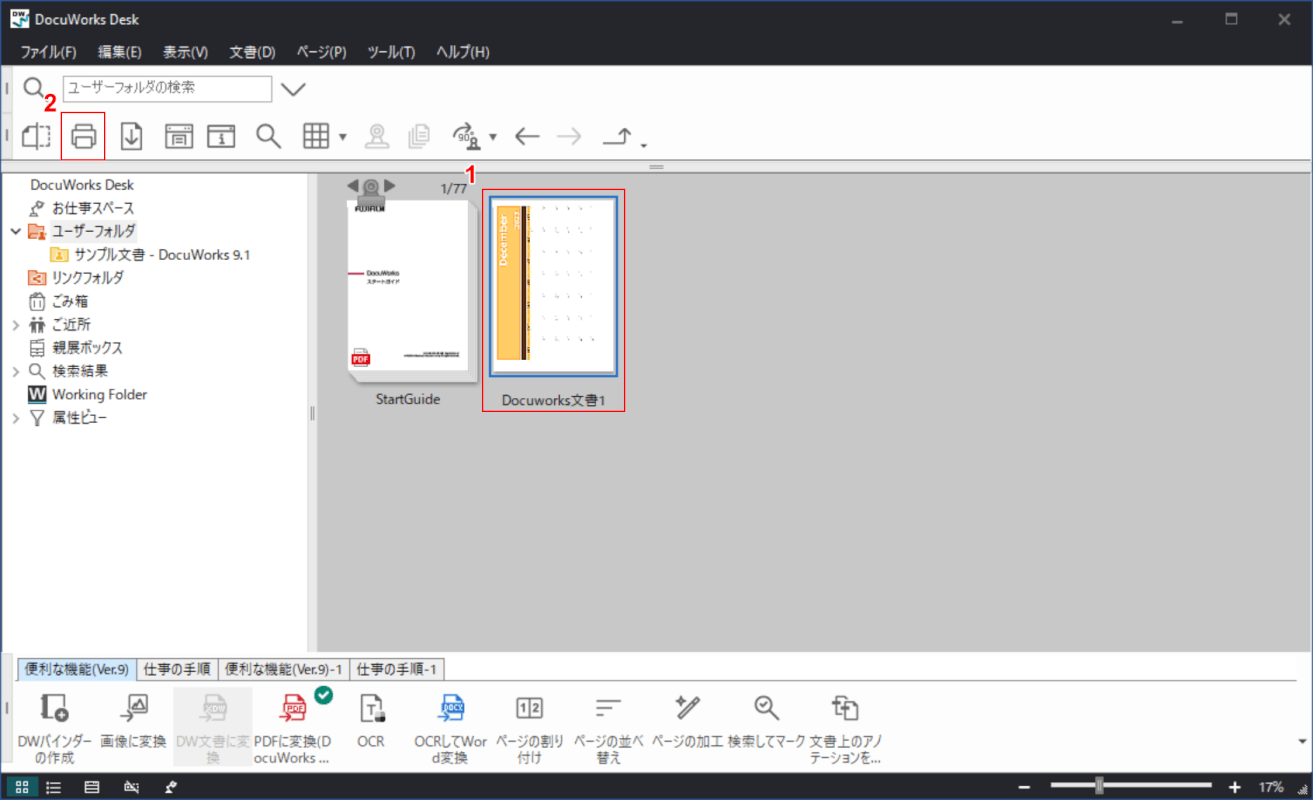Select リンクフォルダ in folder tree

pos(88,278)
